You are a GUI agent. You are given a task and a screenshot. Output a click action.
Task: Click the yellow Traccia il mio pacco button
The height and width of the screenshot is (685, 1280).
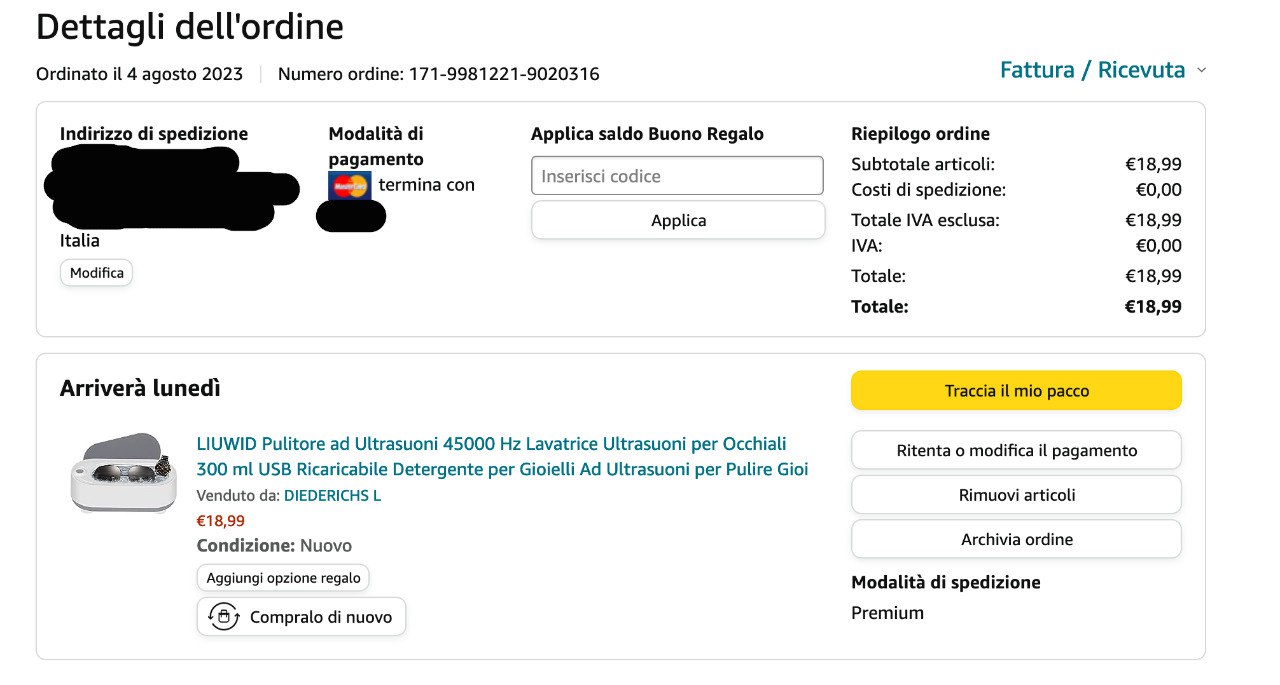point(1016,391)
